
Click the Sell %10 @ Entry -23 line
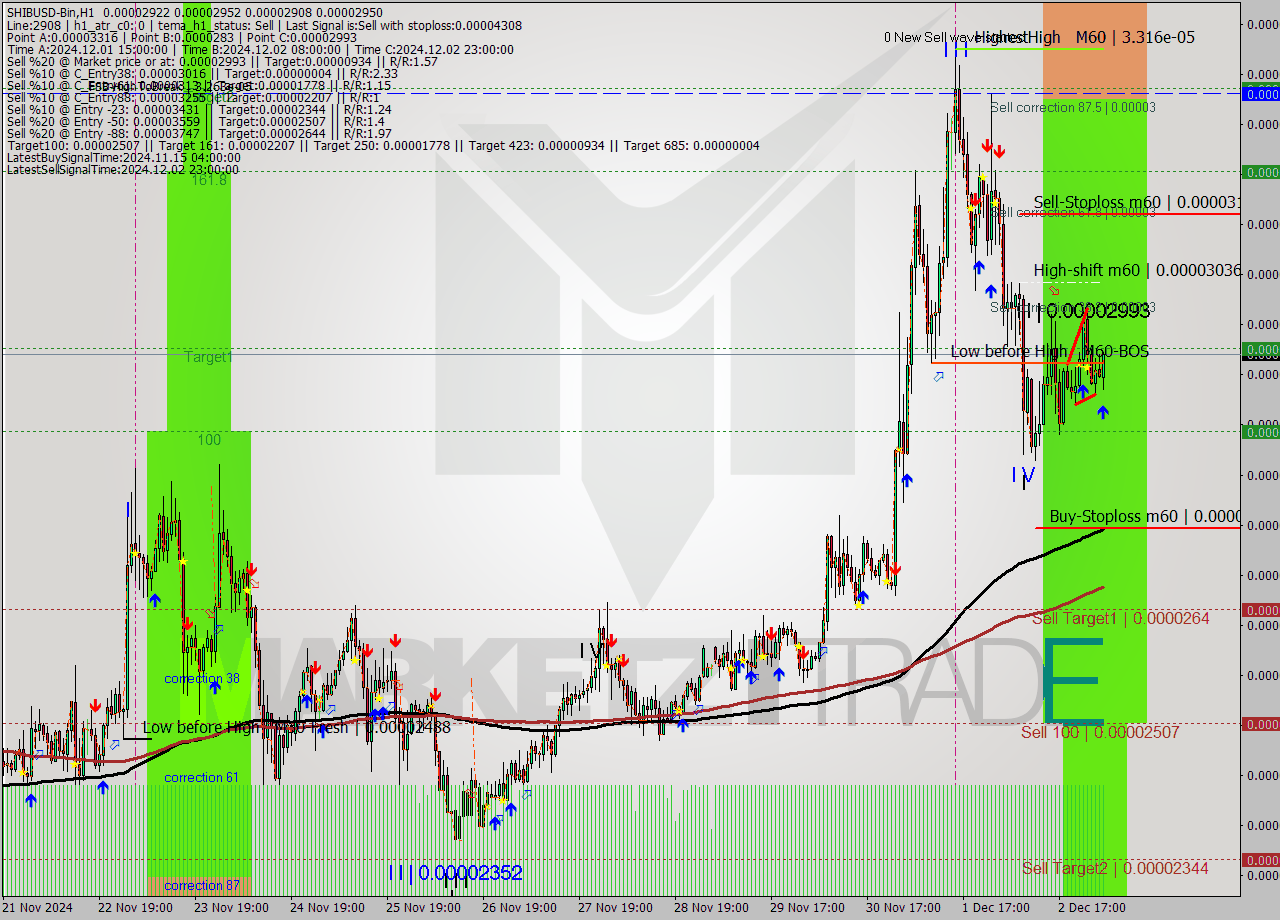click(x=198, y=109)
